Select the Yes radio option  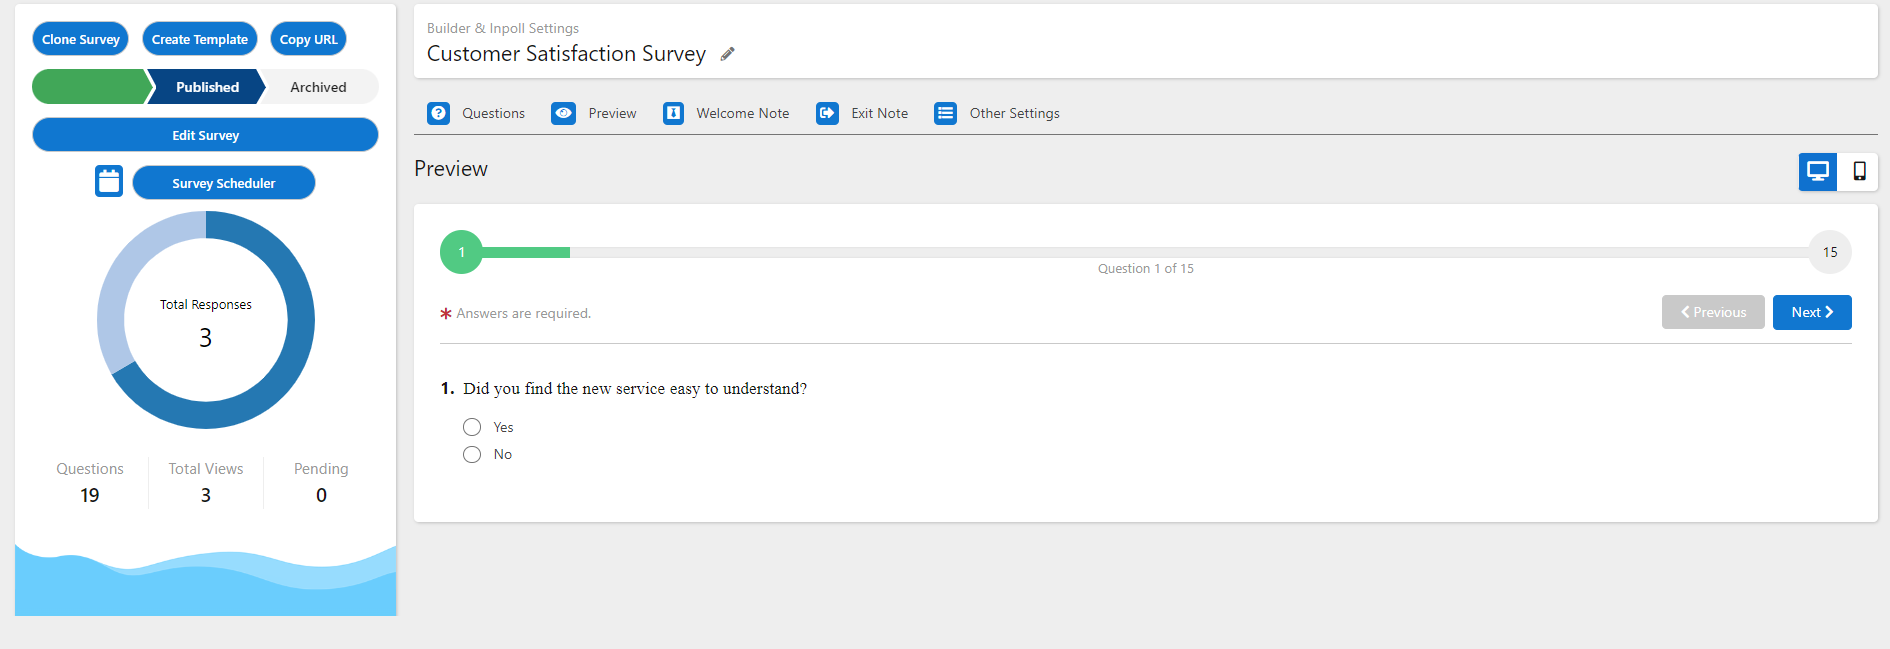pos(472,427)
